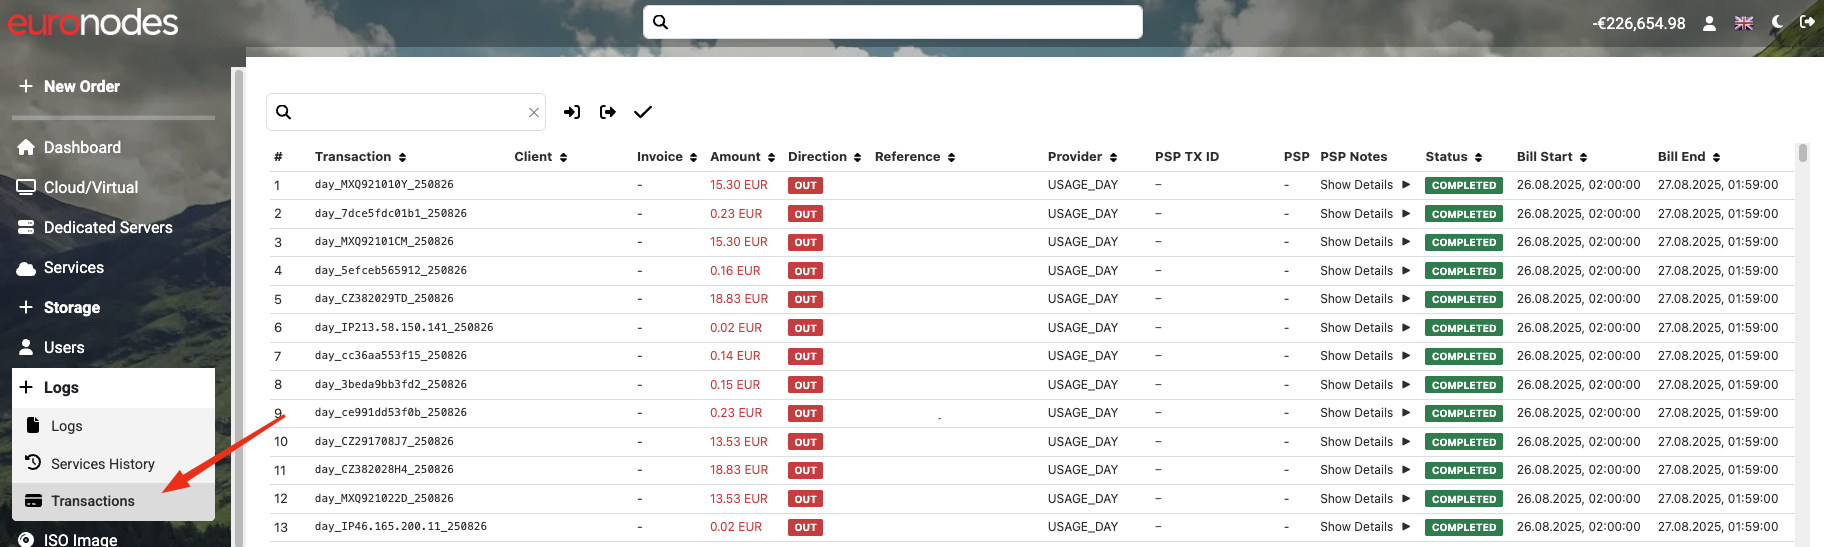Open the Logs submenu item
Screen dimensions: 1824x547
113,425
